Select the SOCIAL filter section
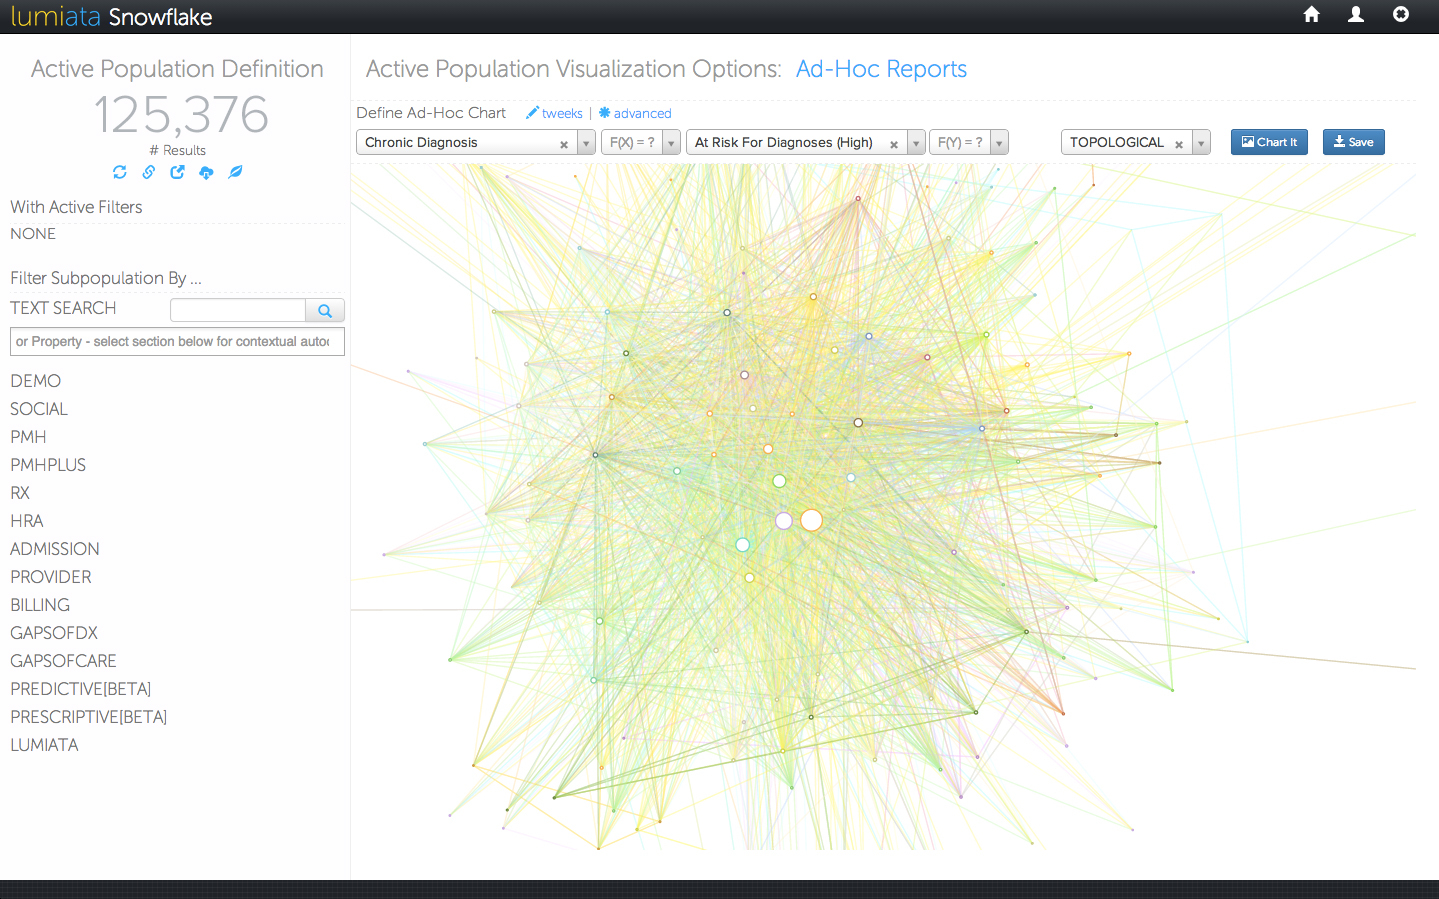Image resolution: width=1439 pixels, height=899 pixels. tap(39, 409)
